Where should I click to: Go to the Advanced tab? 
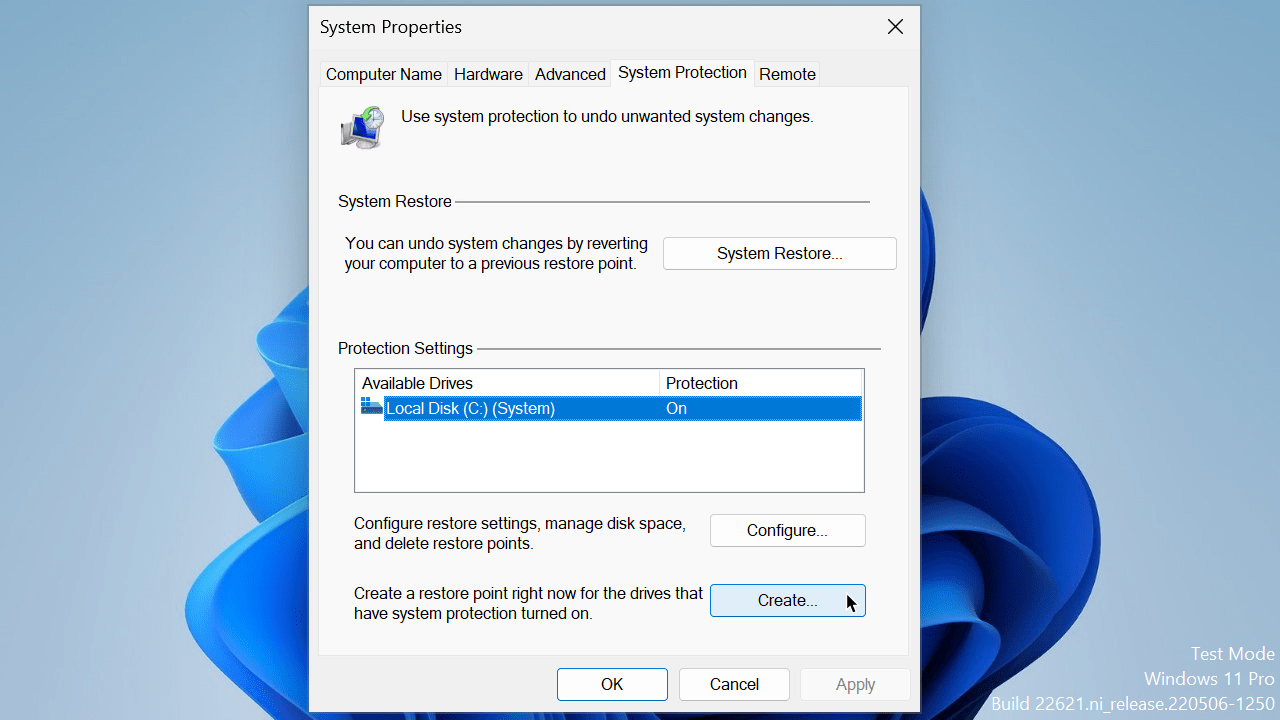tap(570, 74)
